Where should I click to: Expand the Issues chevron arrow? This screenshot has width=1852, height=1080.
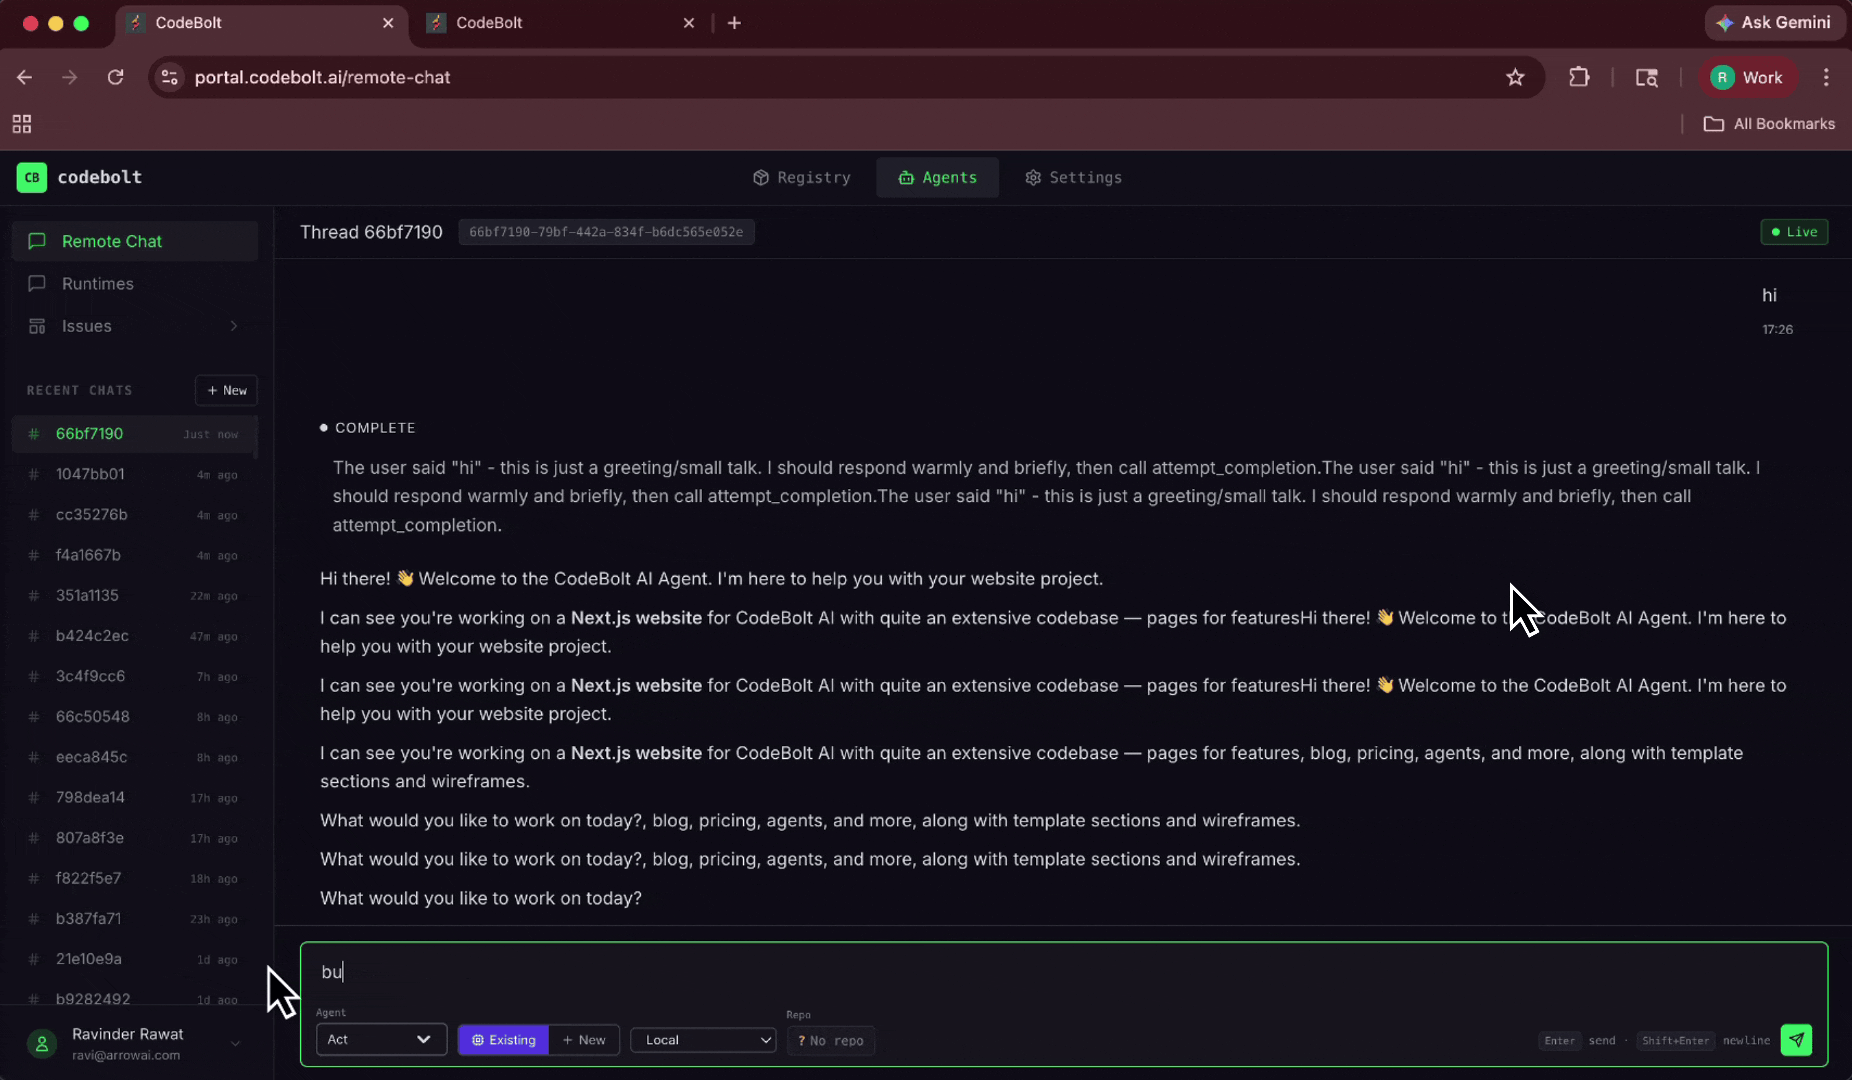click(x=234, y=326)
